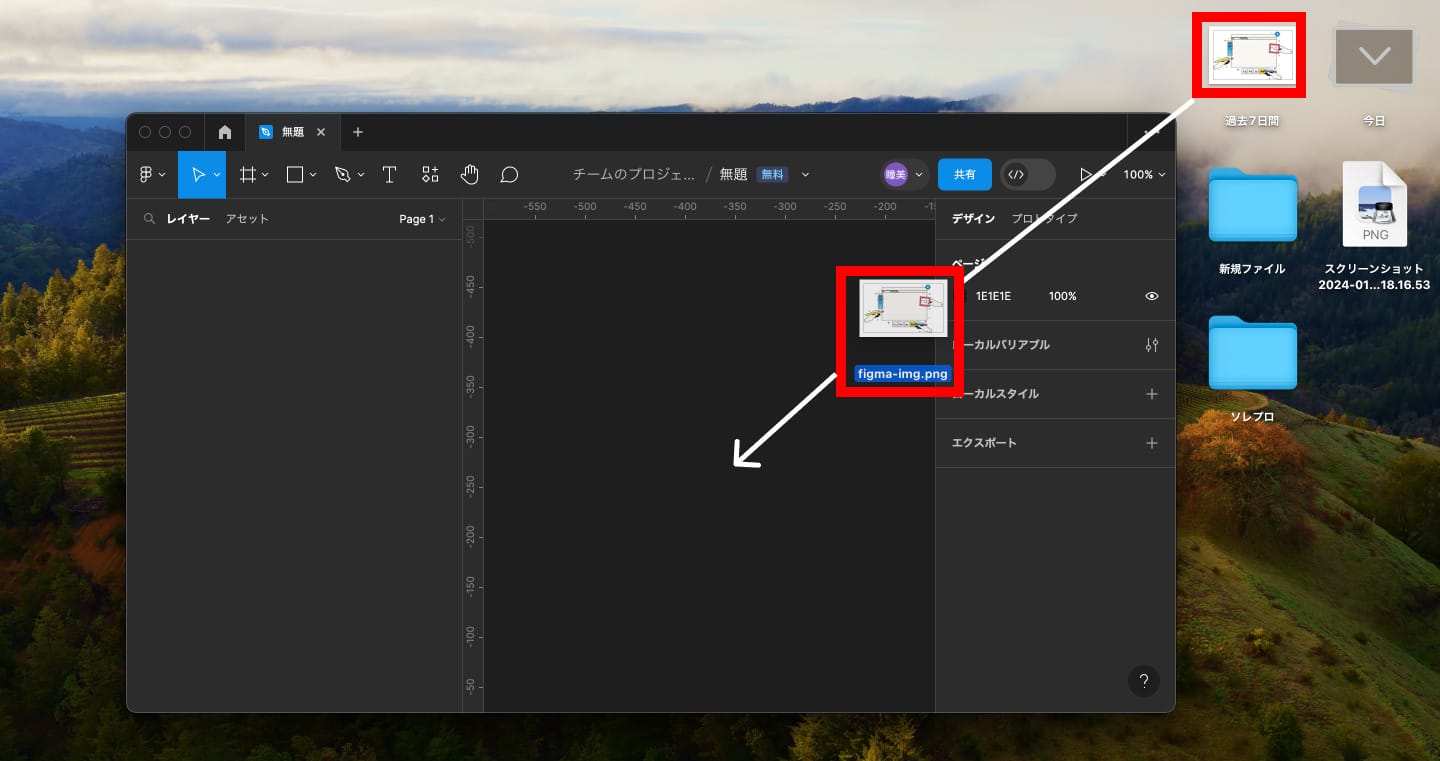
Task: Click the blue 共有 button
Action: (x=964, y=174)
